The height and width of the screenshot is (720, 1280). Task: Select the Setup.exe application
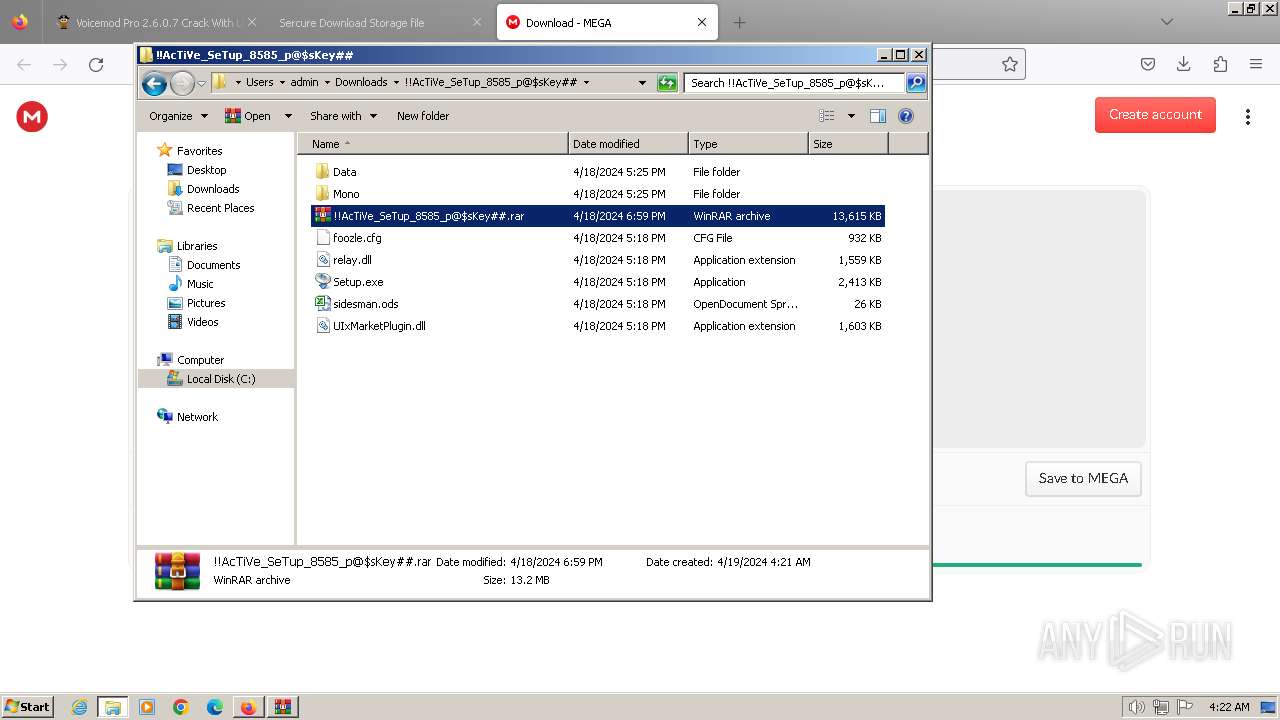coord(598,282)
